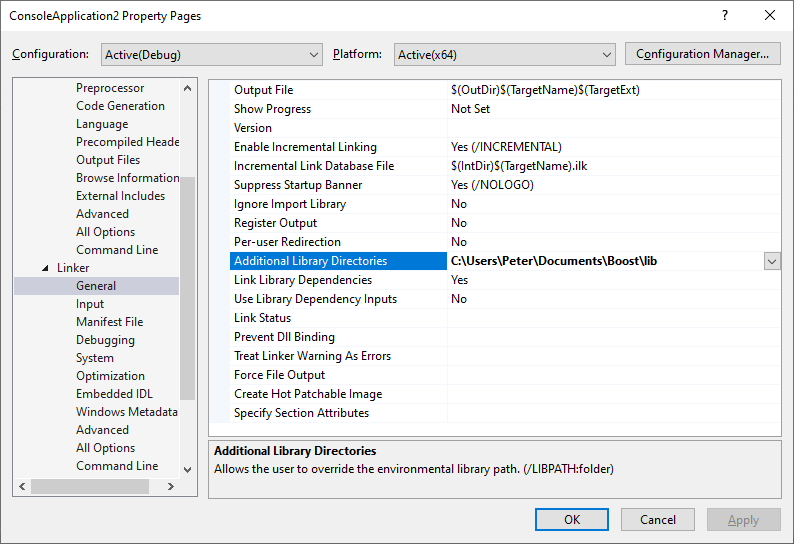
Task: Open the Platform dropdown
Action: 504,54
